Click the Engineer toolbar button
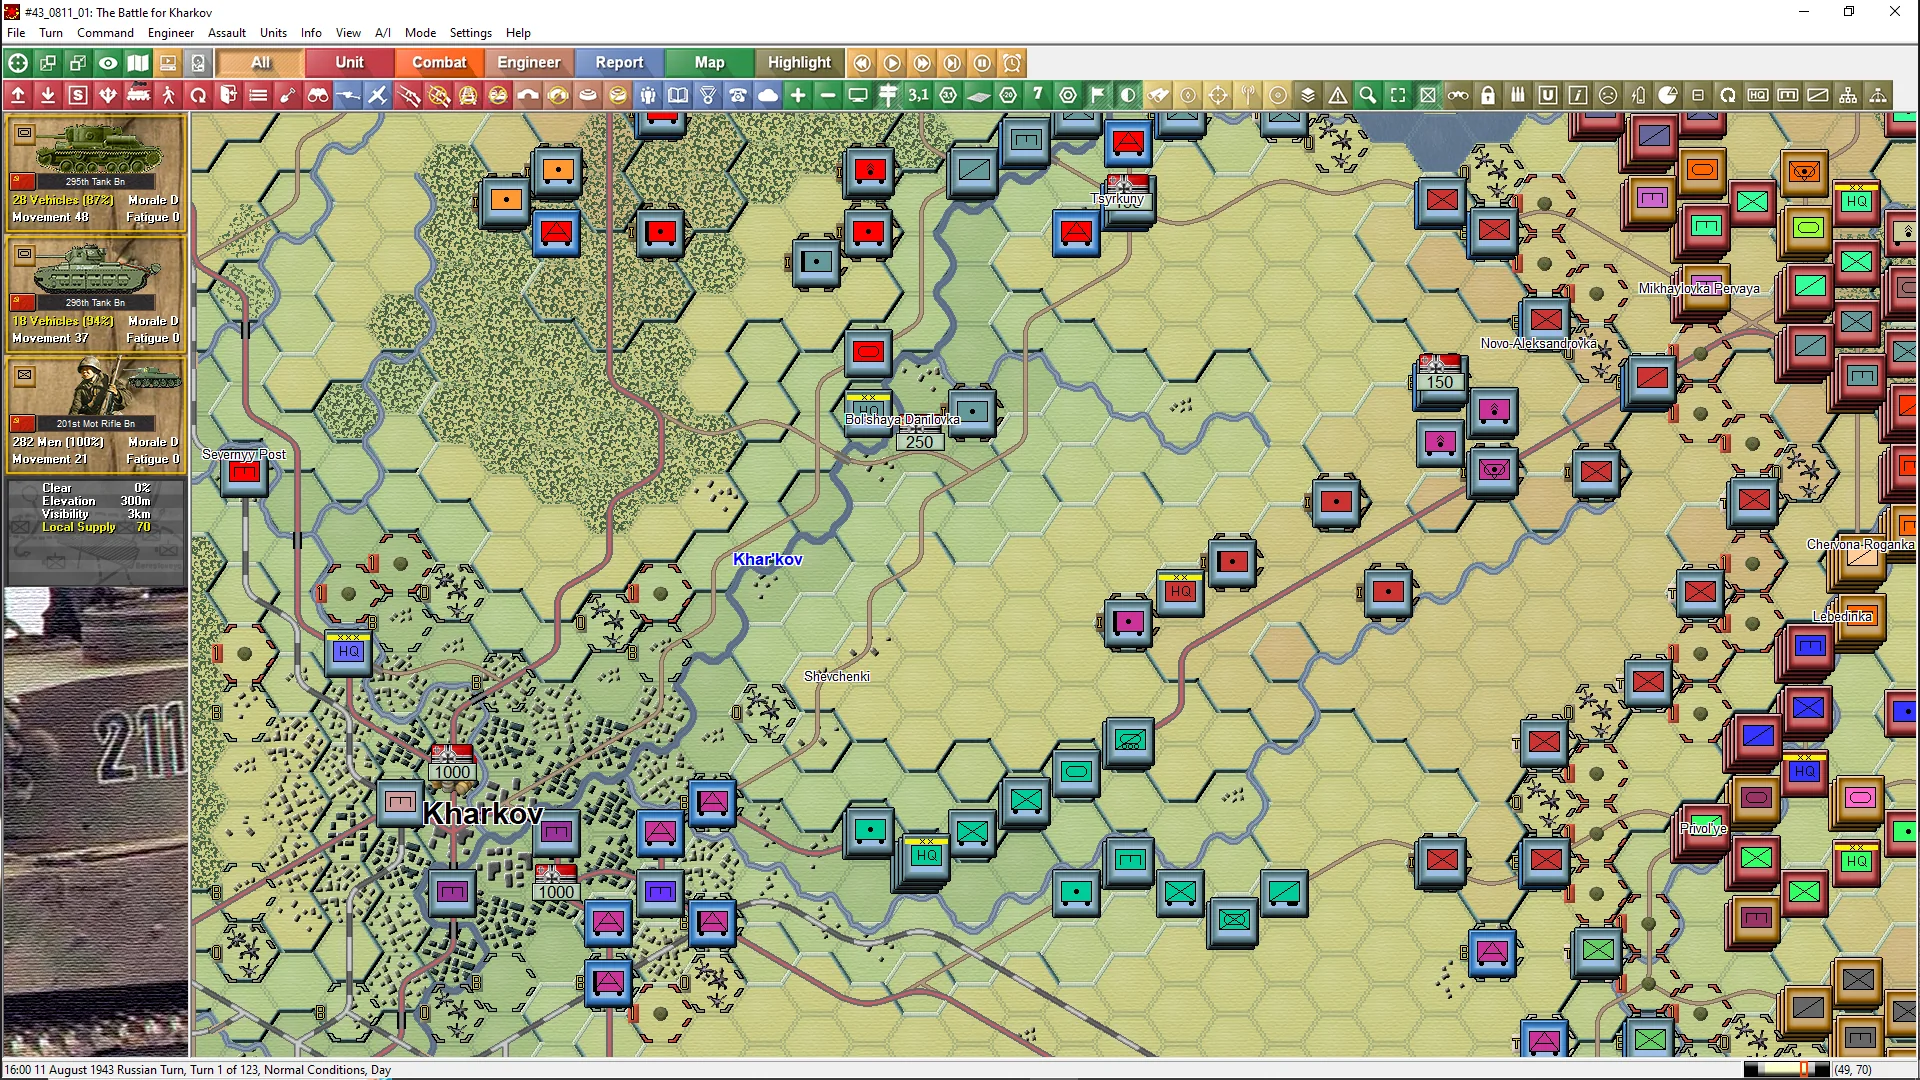Image resolution: width=1920 pixels, height=1080 pixels. click(528, 62)
